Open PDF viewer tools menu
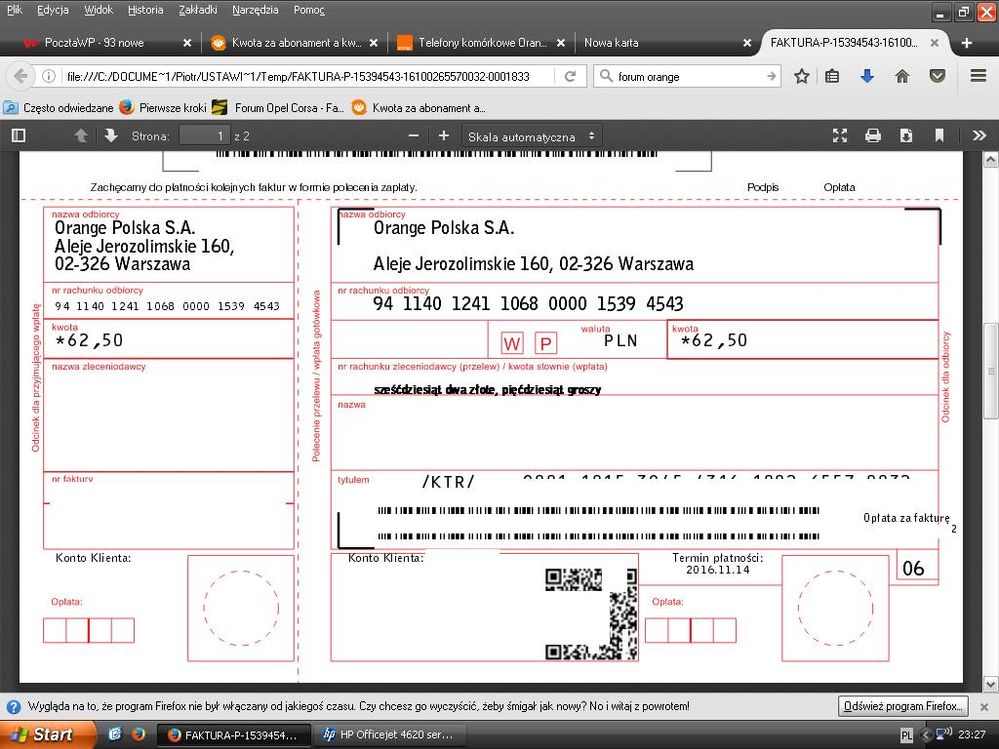Image resolution: width=999 pixels, height=749 pixels. coord(979,136)
